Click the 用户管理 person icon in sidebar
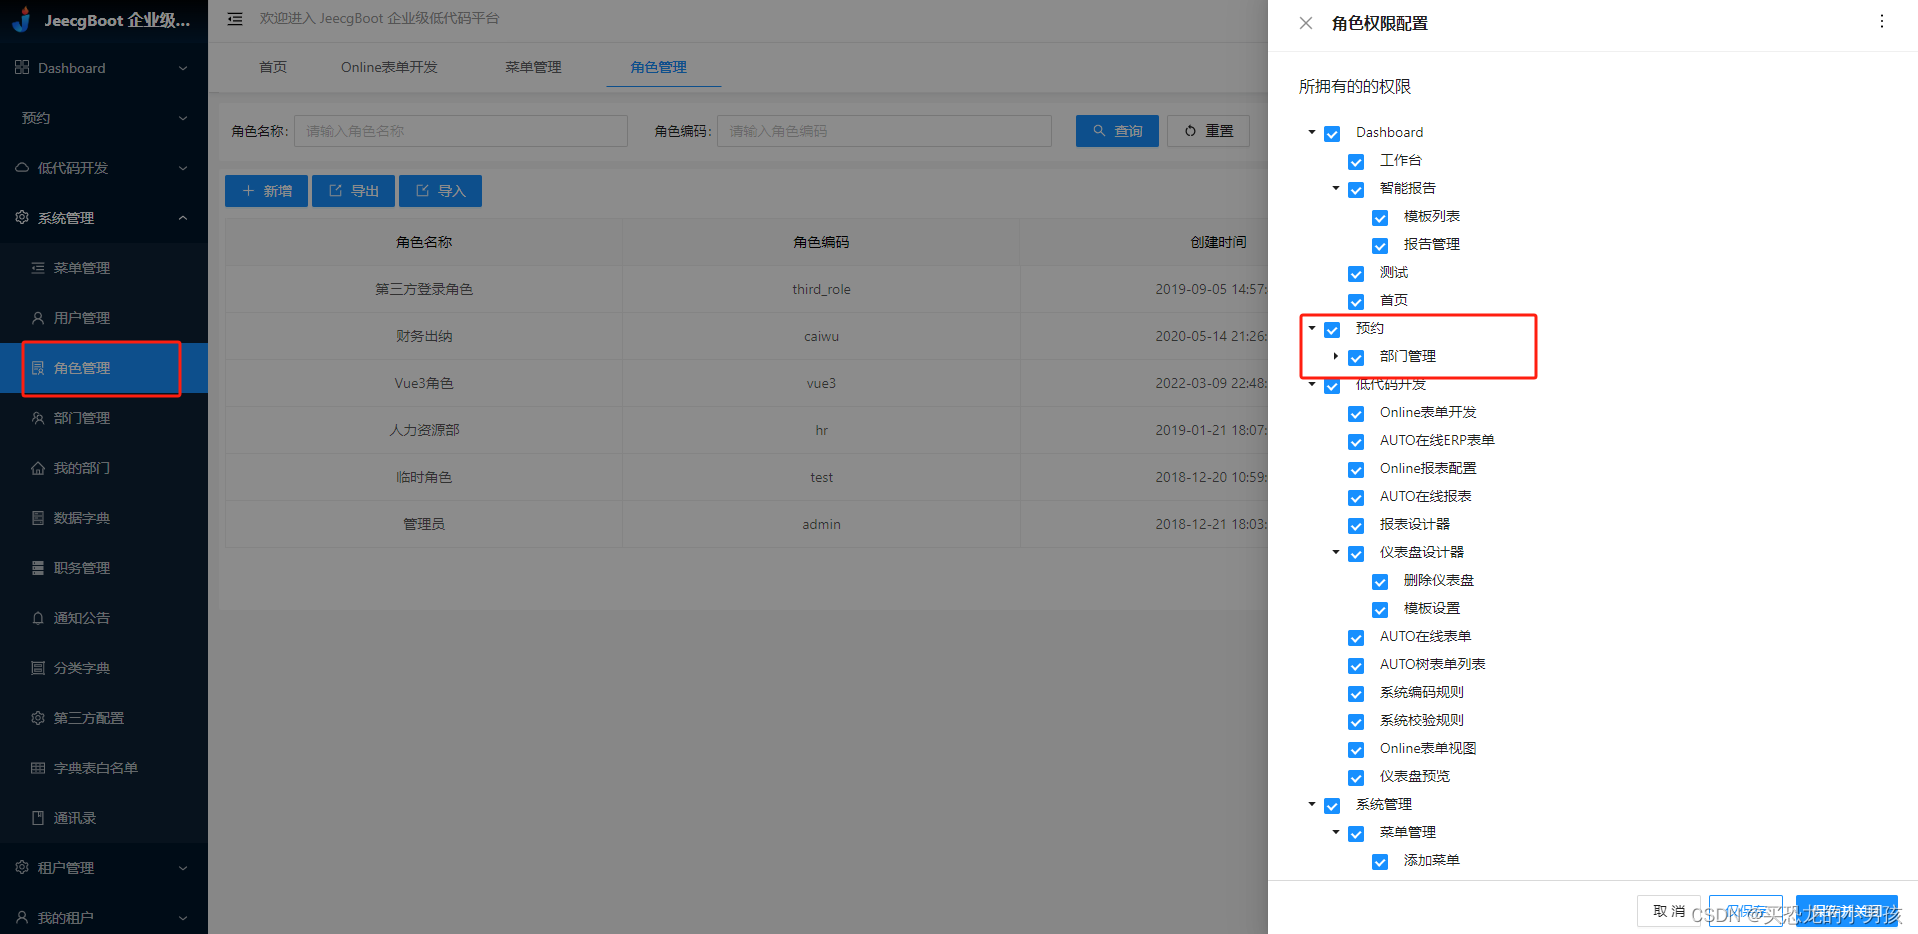The width and height of the screenshot is (1918, 934). tap(38, 317)
